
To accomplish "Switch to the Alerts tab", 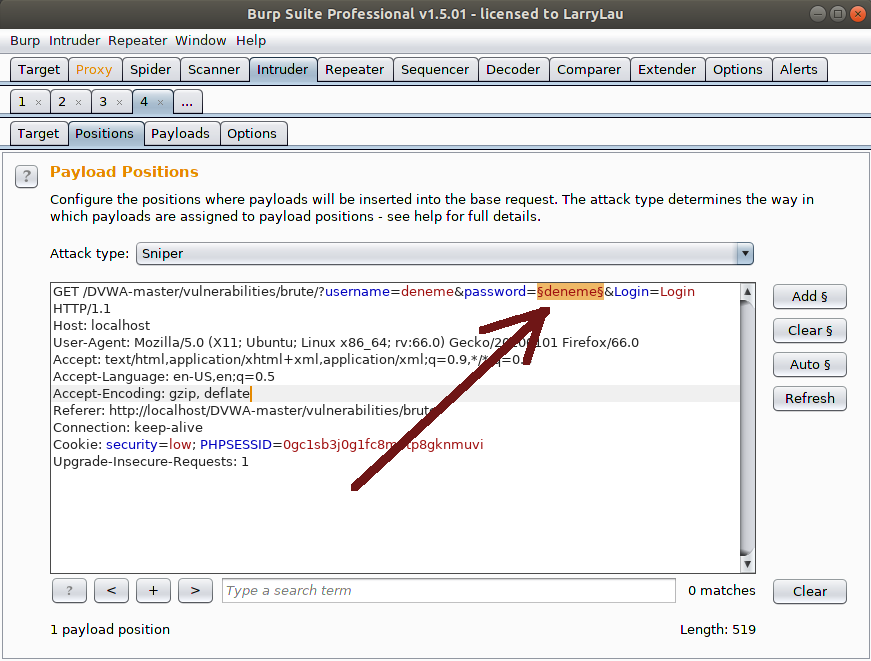I will point(799,69).
